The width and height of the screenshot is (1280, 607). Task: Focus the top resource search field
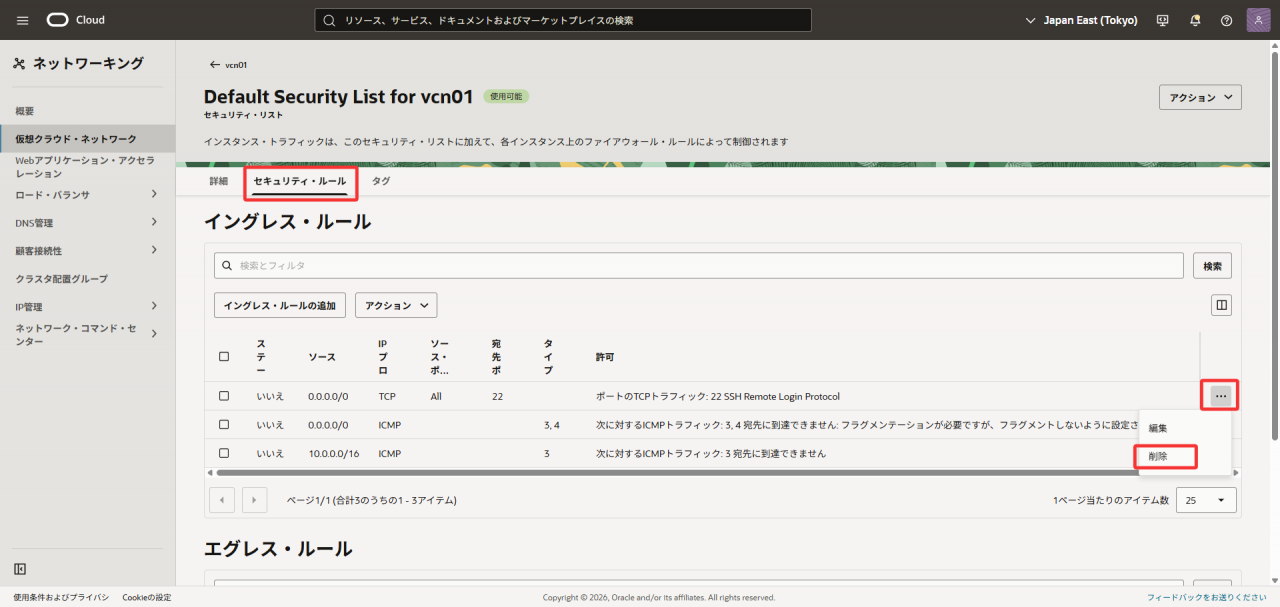(563, 20)
